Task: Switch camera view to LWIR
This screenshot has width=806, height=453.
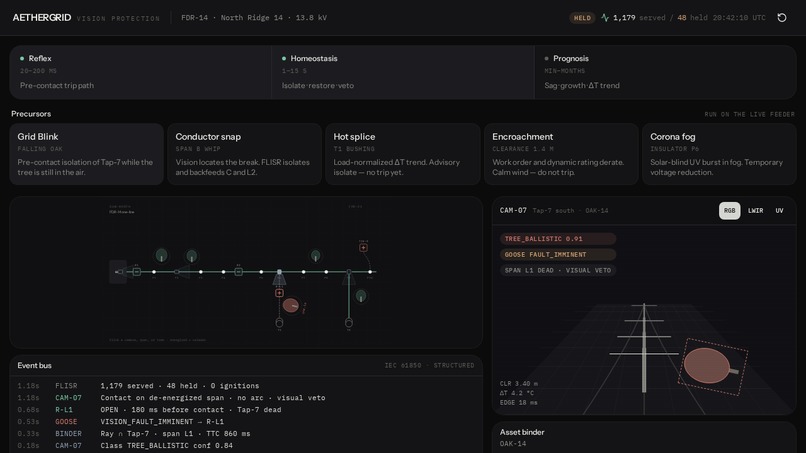Action: pos(755,211)
